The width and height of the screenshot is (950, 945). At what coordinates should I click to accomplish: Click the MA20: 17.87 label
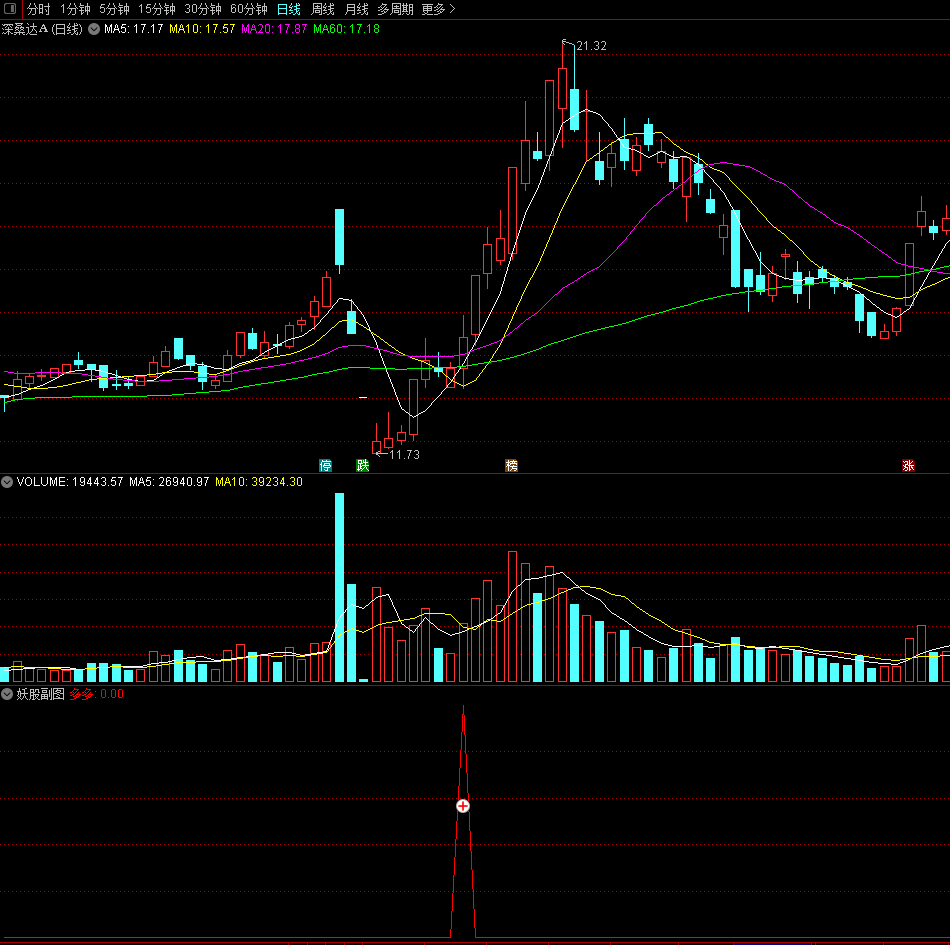coord(274,28)
